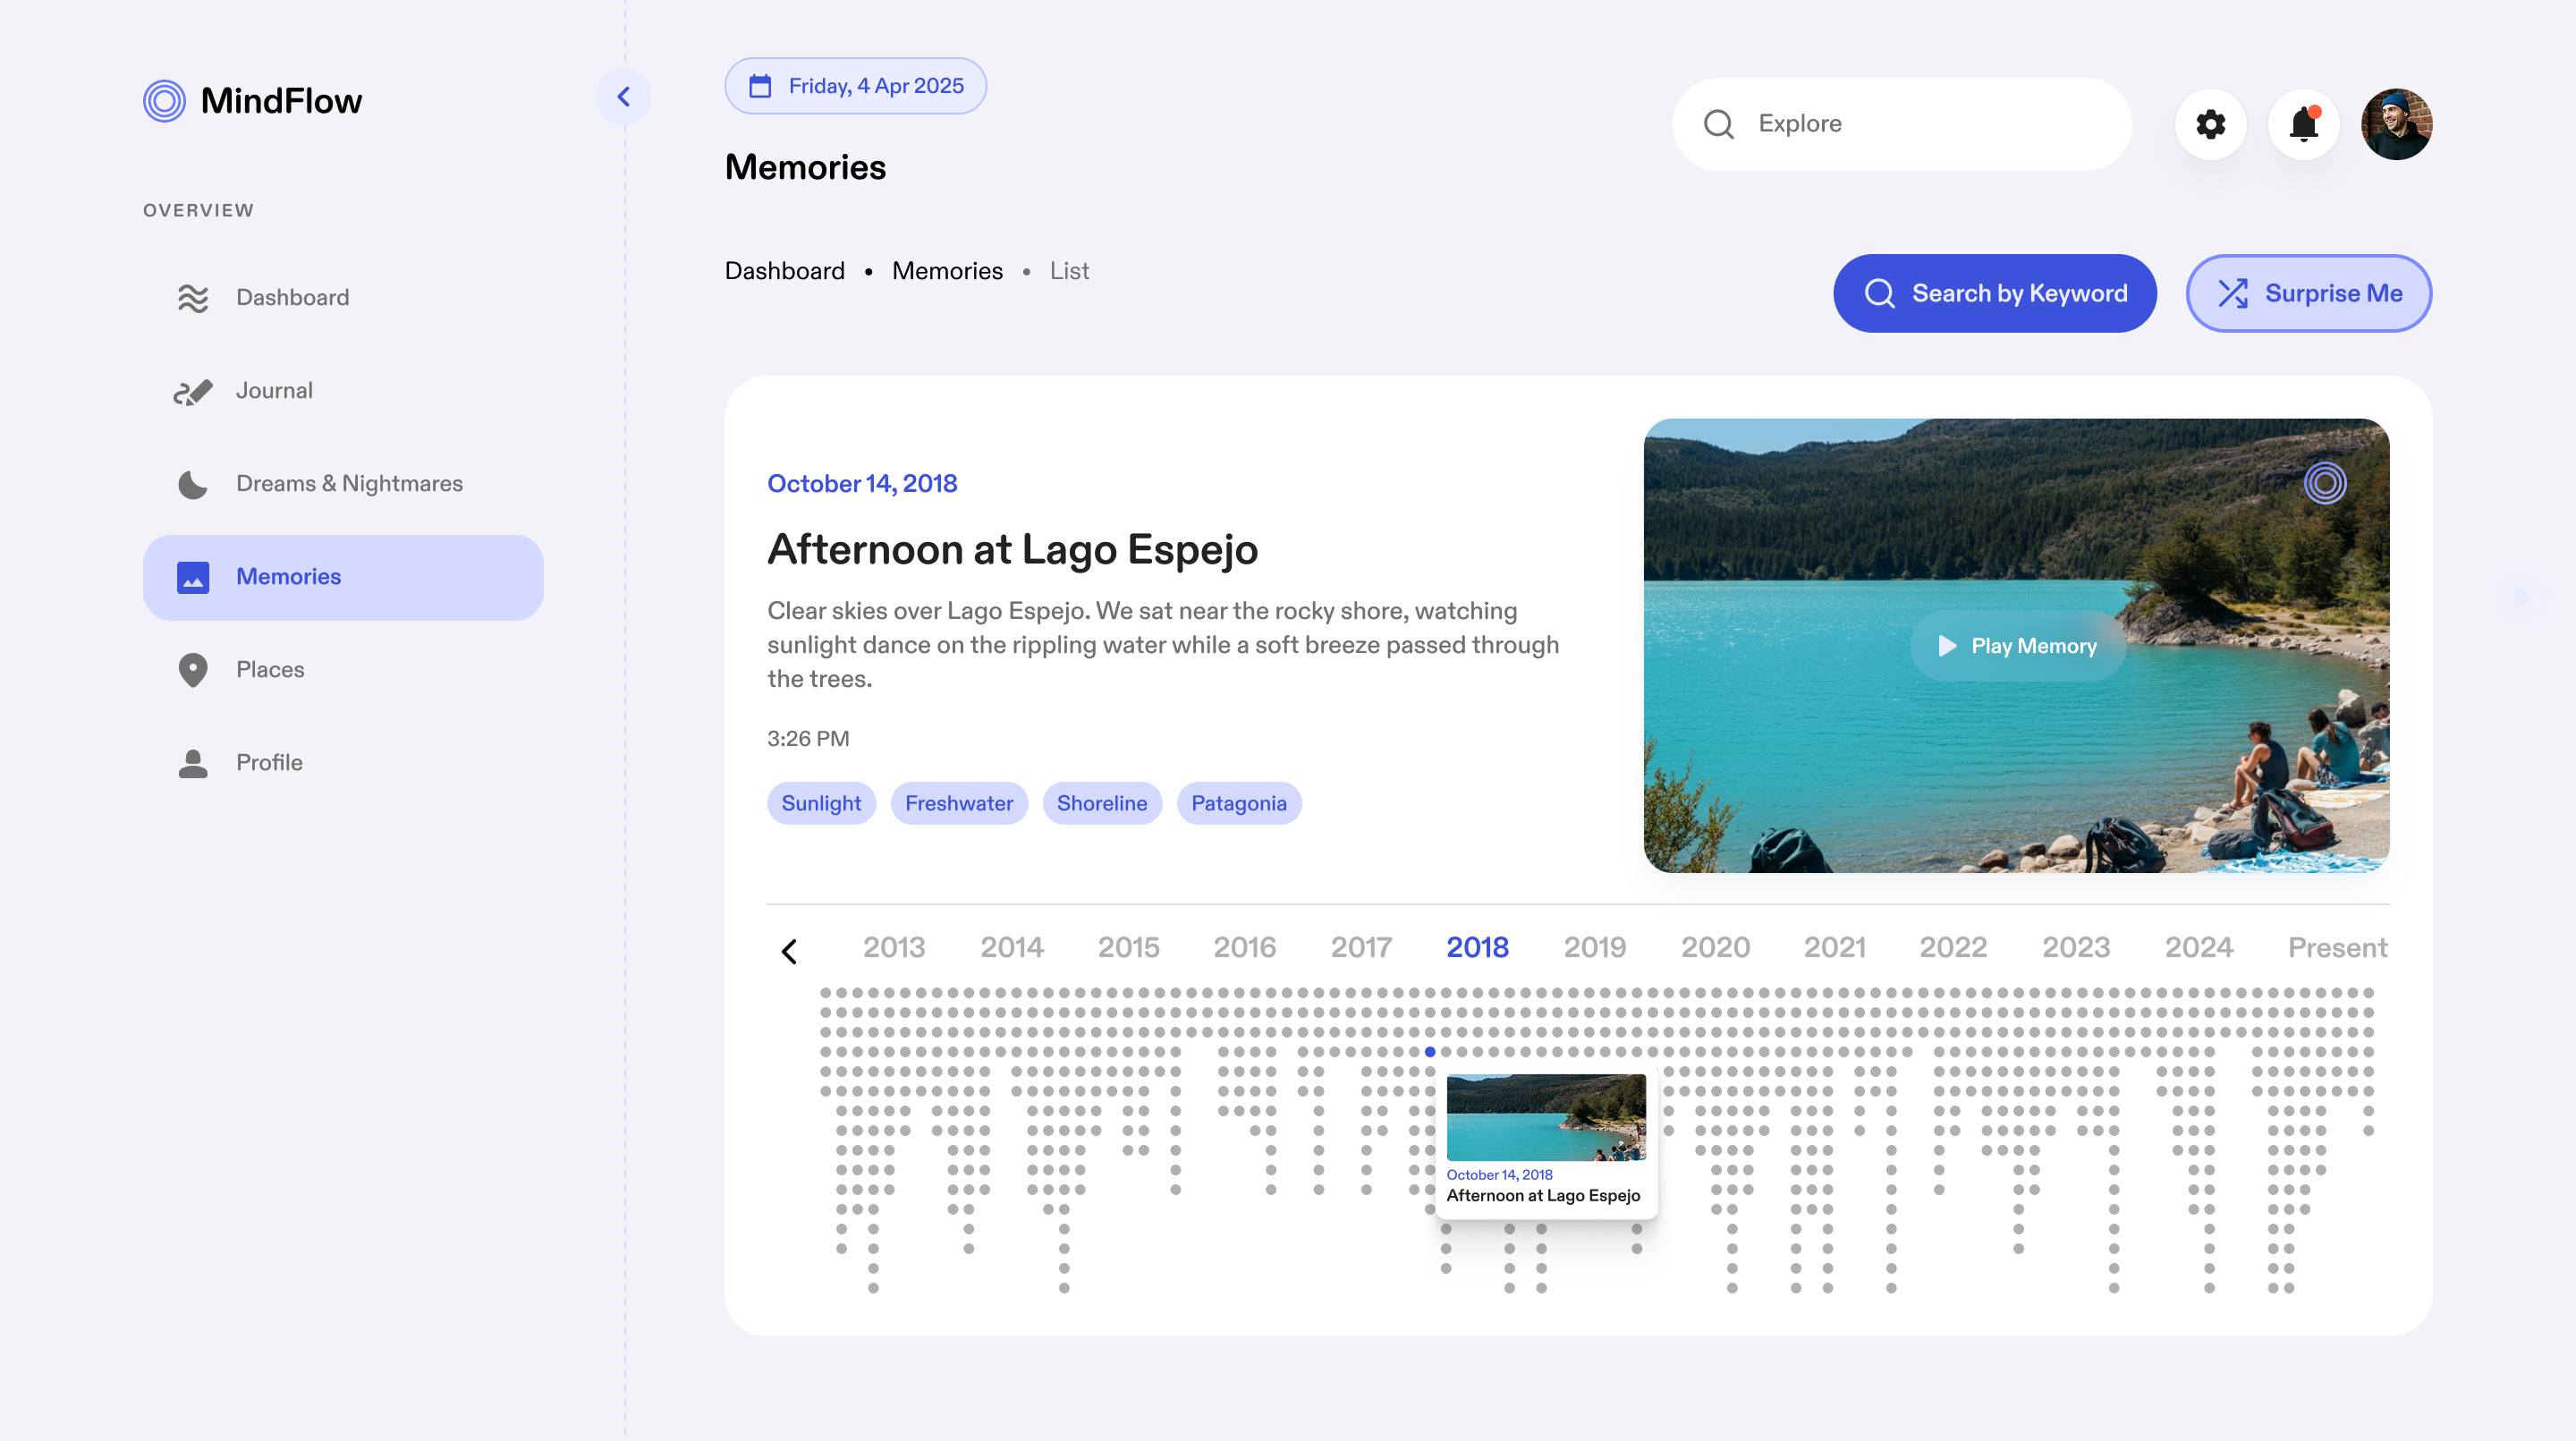Open the user avatar menu
Viewport: 2576px width, 1441px height.
click(x=2397, y=124)
